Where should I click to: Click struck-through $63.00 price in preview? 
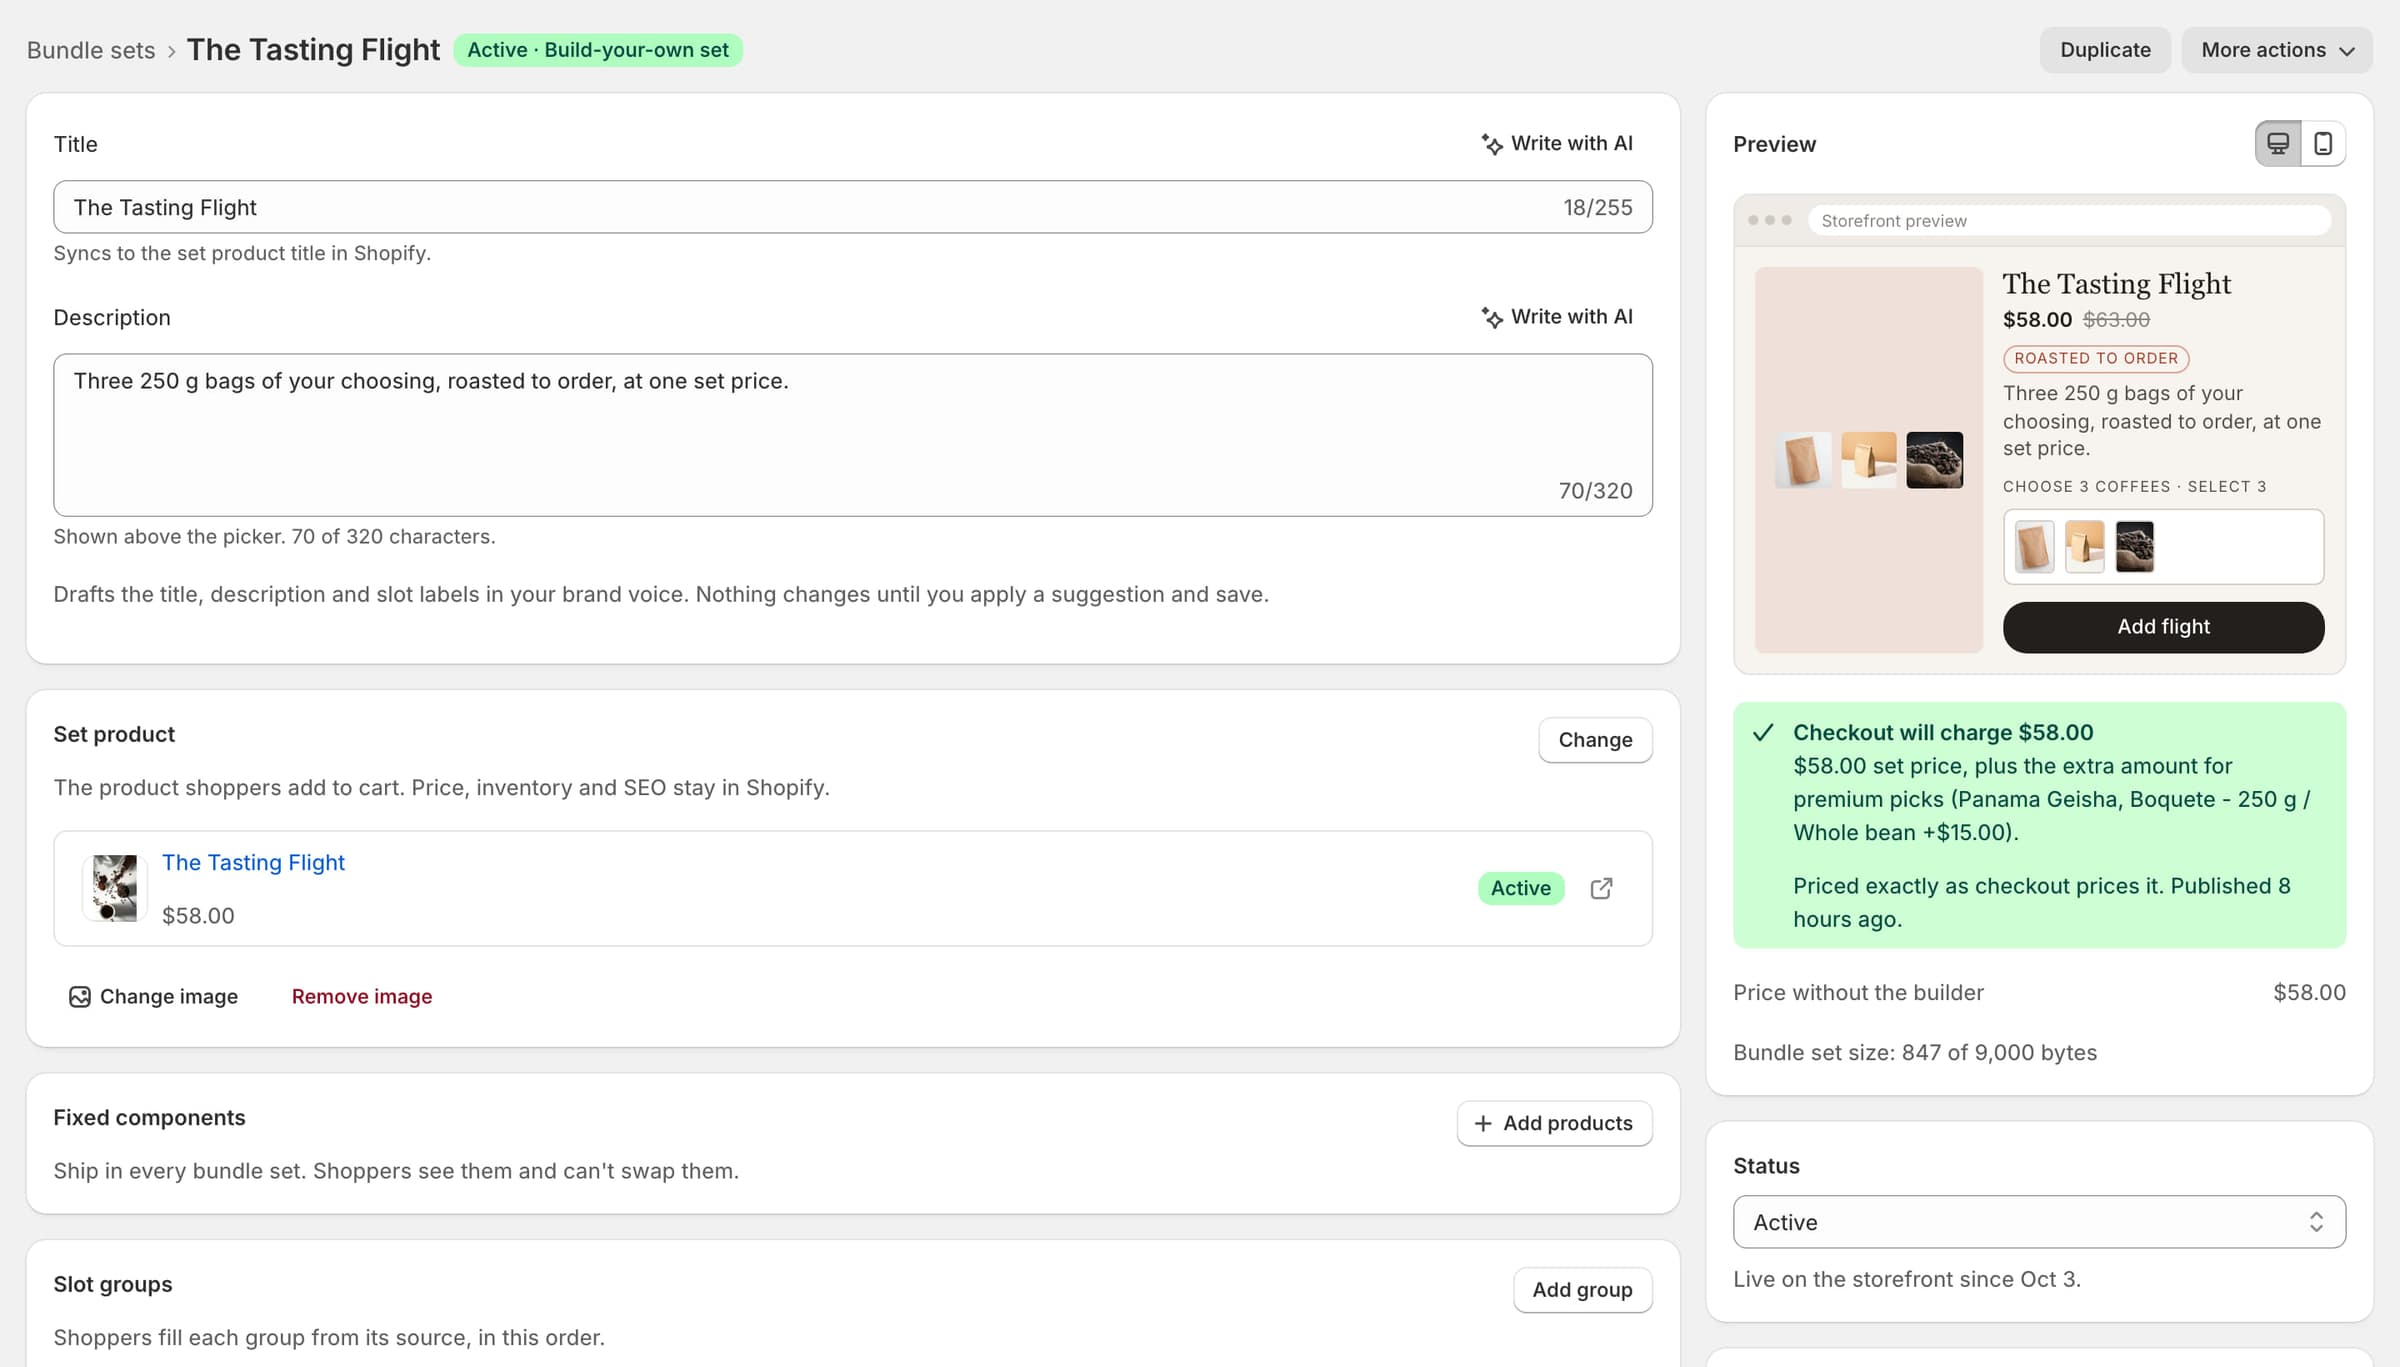click(2116, 319)
